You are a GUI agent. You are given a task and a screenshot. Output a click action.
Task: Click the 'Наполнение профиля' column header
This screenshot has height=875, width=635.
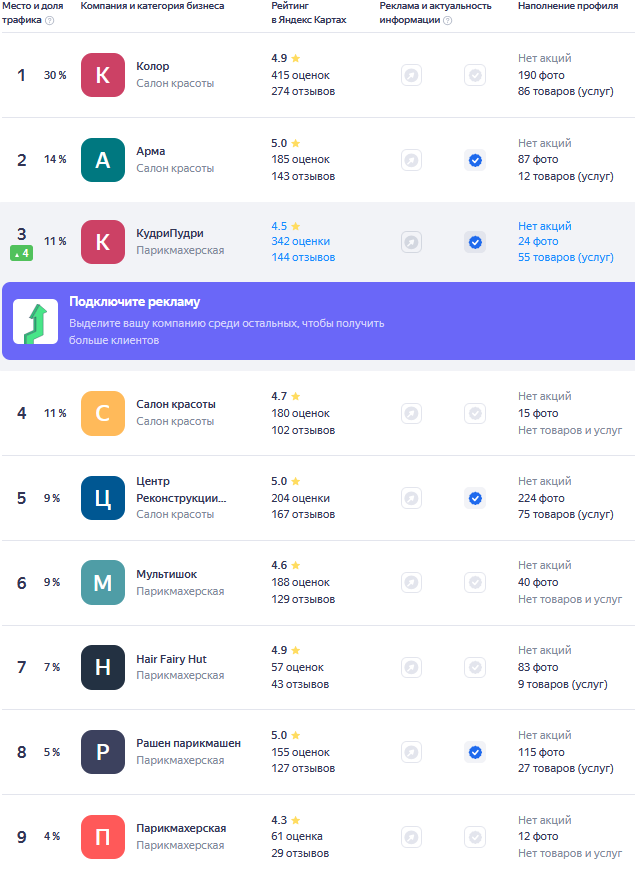(568, 6)
